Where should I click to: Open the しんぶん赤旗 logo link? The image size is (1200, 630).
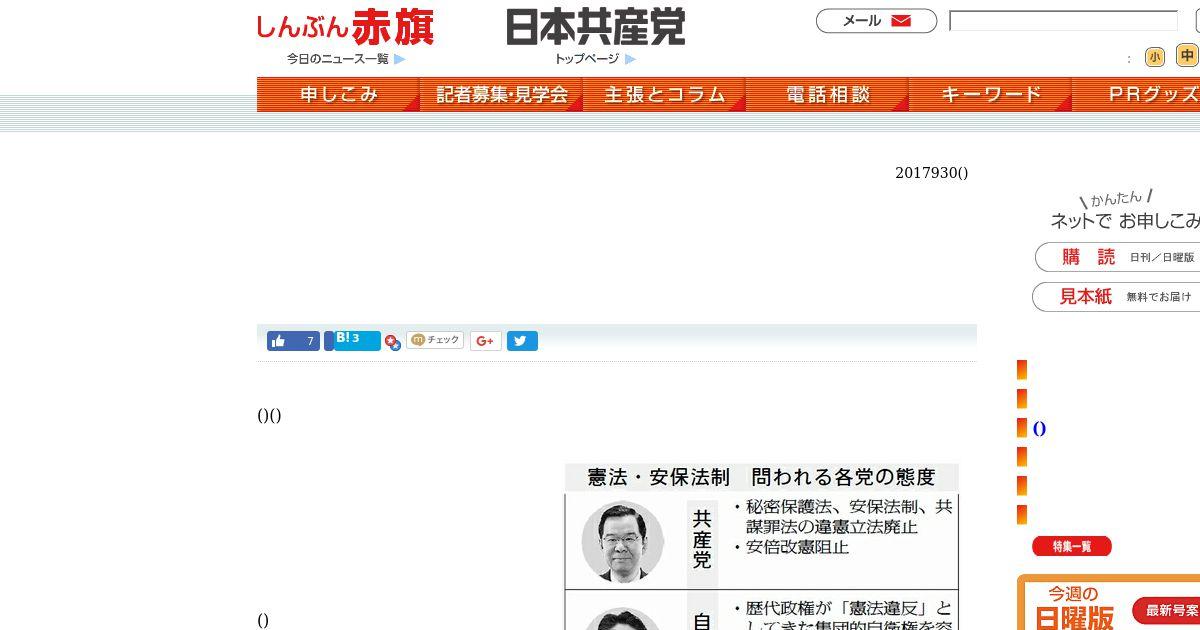(345, 28)
